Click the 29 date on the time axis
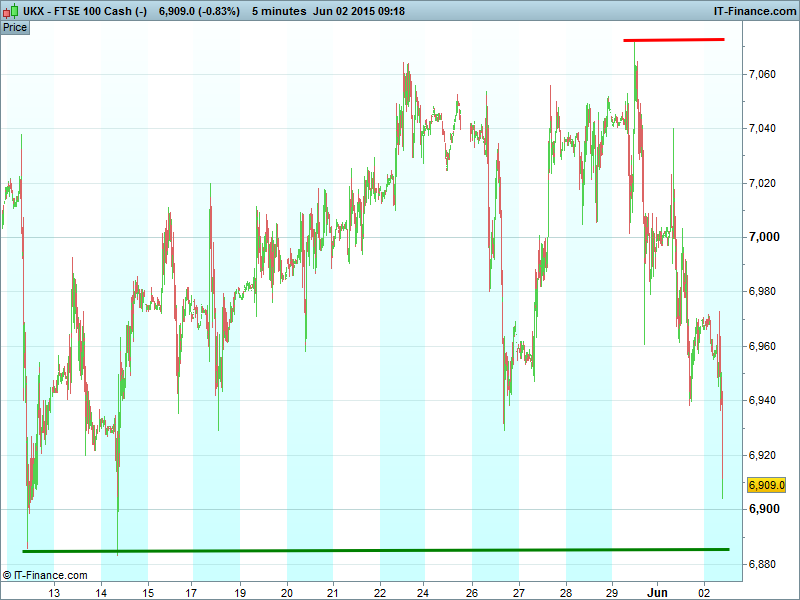Image resolution: width=800 pixels, height=600 pixels. point(612,592)
